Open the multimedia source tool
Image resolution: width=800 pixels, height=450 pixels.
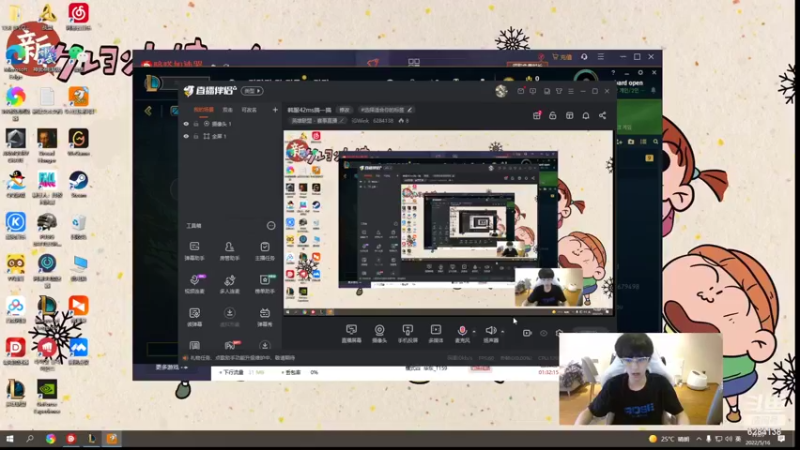click(x=436, y=333)
